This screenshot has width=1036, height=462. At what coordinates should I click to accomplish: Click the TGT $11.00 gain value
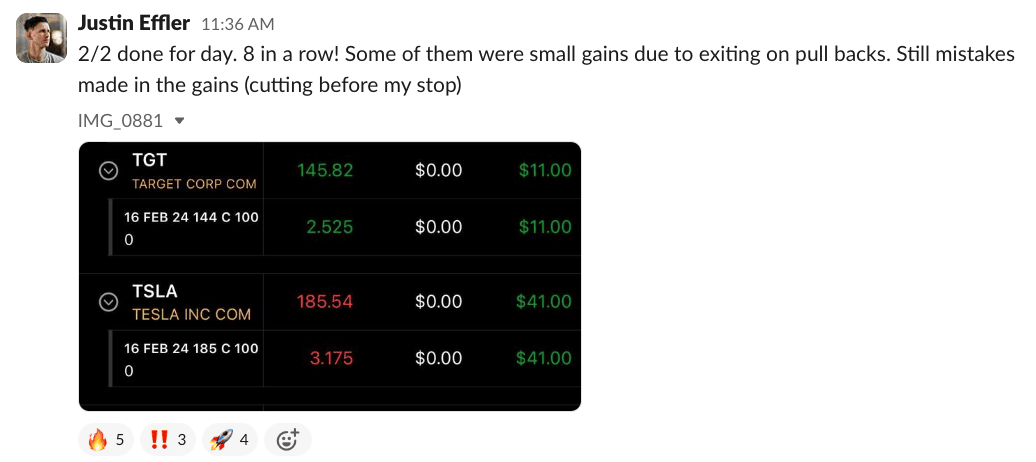coord(545,170)
